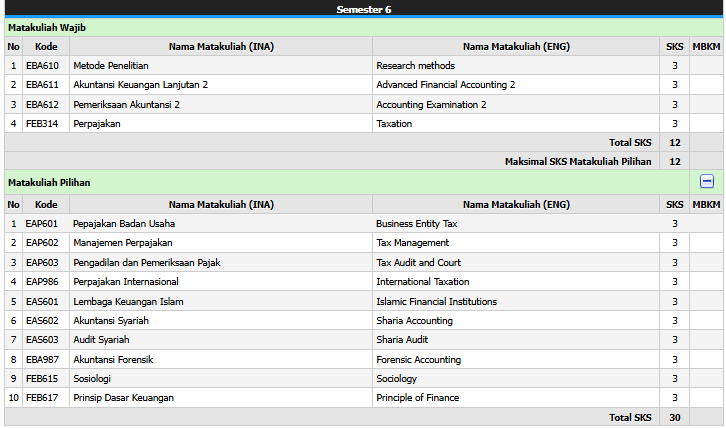The image size is (726, 428).
Task: Click Pengadilan dan Pemeriksaan Pajak
Action: pos(146,262)
